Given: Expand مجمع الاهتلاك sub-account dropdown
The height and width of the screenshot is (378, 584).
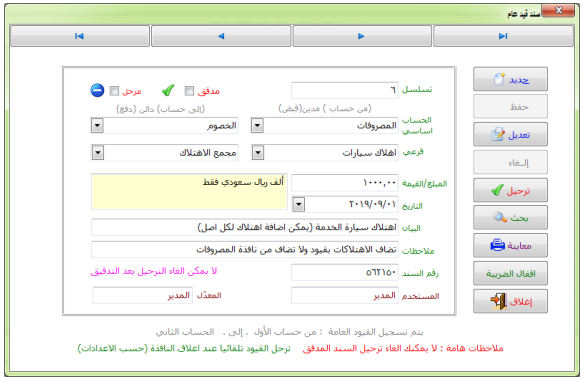Looking at the screenshot, I should click(98, 153).
